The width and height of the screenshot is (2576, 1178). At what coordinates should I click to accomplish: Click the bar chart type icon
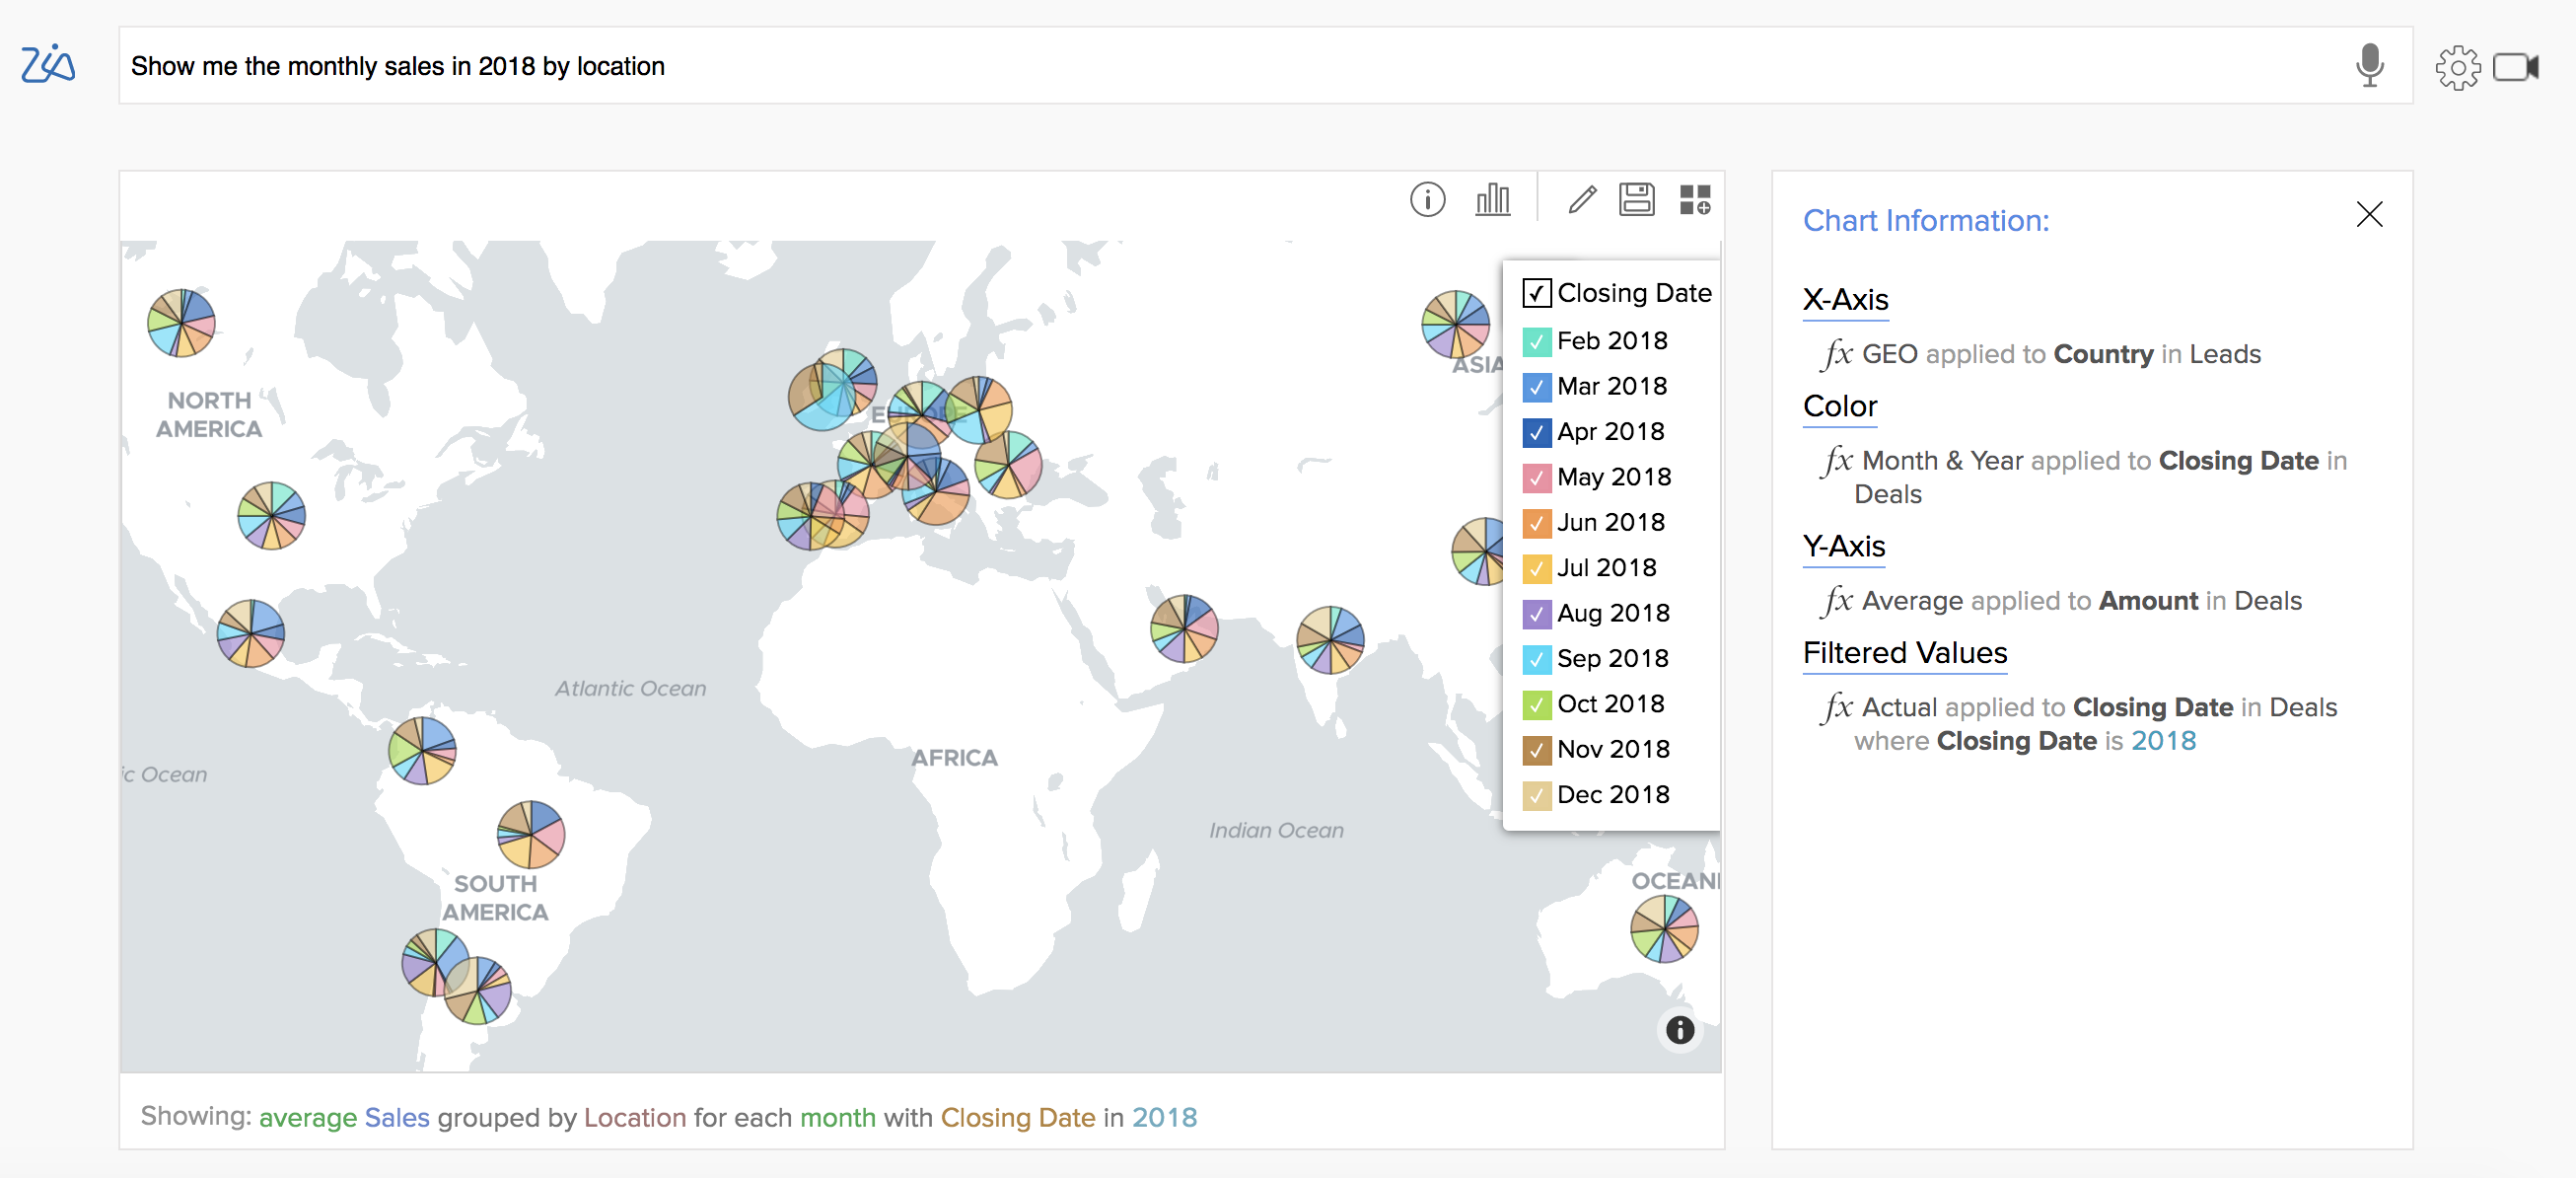[1492, 200]
